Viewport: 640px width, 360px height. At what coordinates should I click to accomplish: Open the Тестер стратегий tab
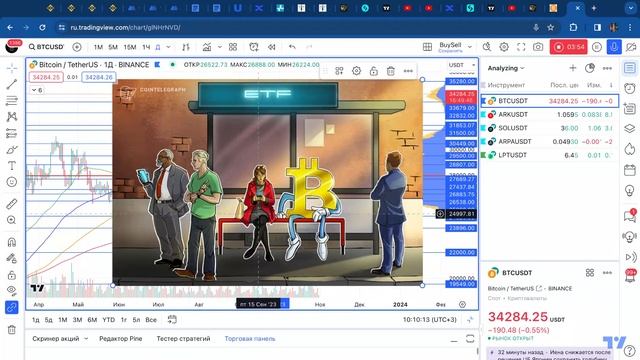click(183, 338)
